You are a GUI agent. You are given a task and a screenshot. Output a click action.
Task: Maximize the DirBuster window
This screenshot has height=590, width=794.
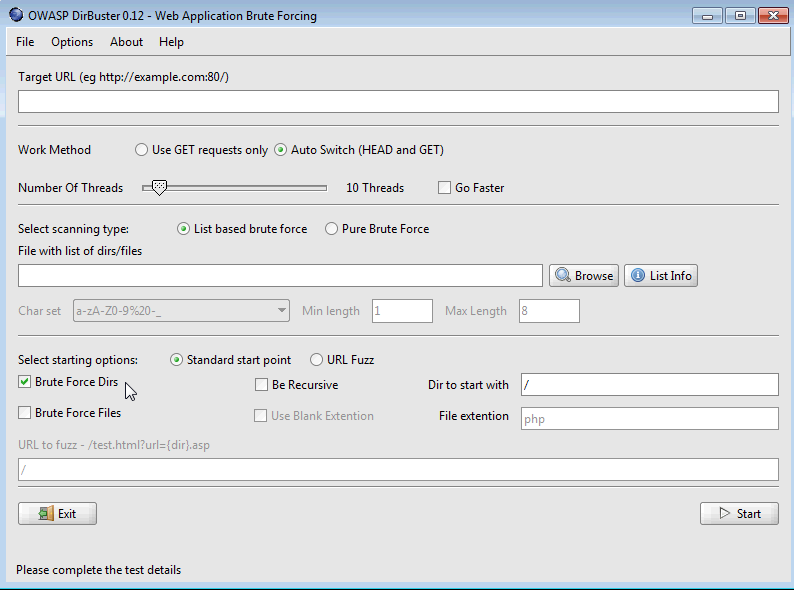tap(740, 16)
